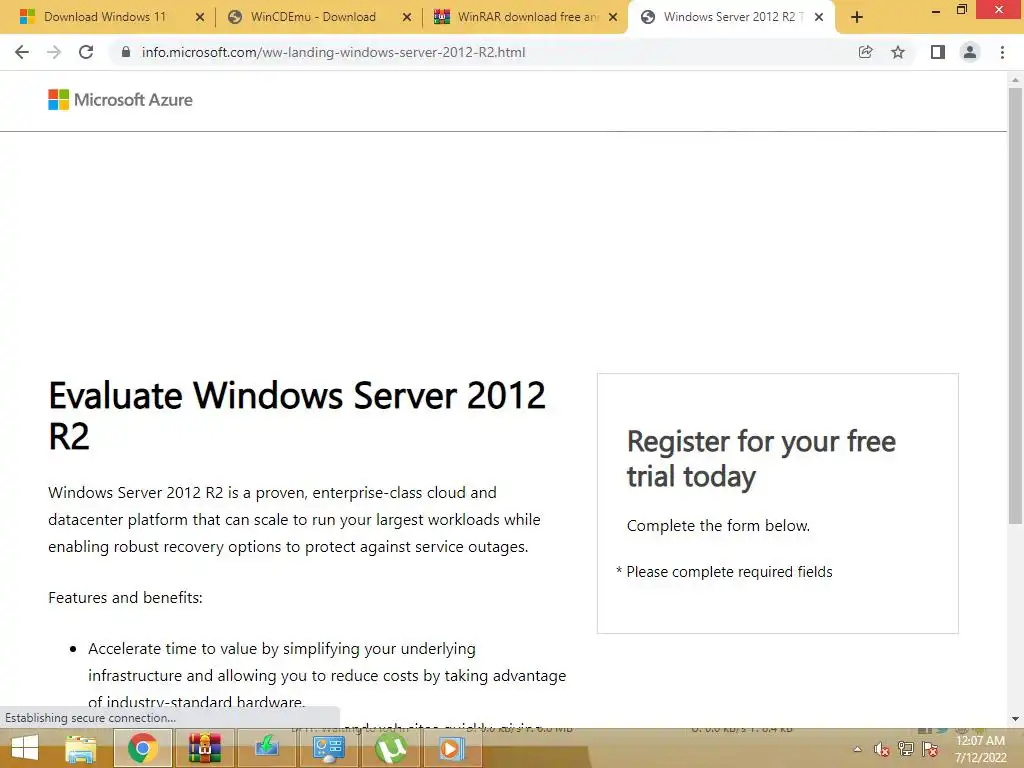This screenshot has height=768, width=1024.
Task: Open the Chrome profile avatar
Action: point(970,52)
